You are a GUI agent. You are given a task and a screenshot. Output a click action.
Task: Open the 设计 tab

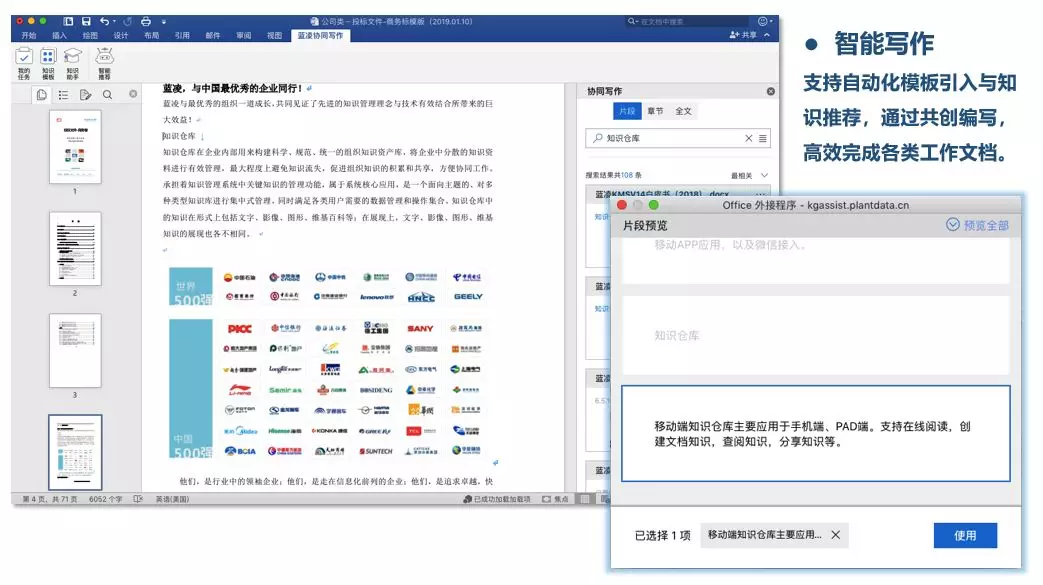(x=120, y=35)
